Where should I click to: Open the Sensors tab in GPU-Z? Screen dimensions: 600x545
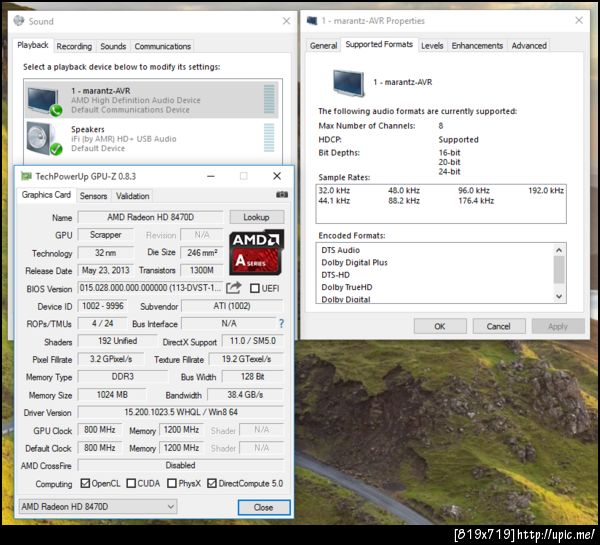(x=93, y=196)
